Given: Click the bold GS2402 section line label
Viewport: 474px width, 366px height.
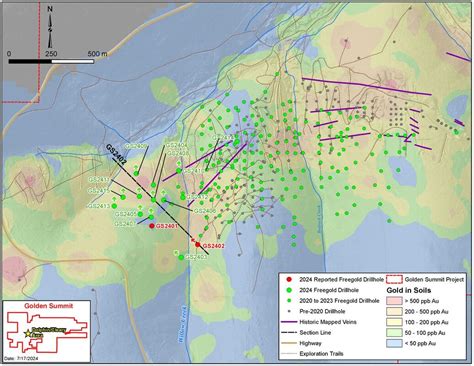Looking at the screenshot, I should coord(116,154).
